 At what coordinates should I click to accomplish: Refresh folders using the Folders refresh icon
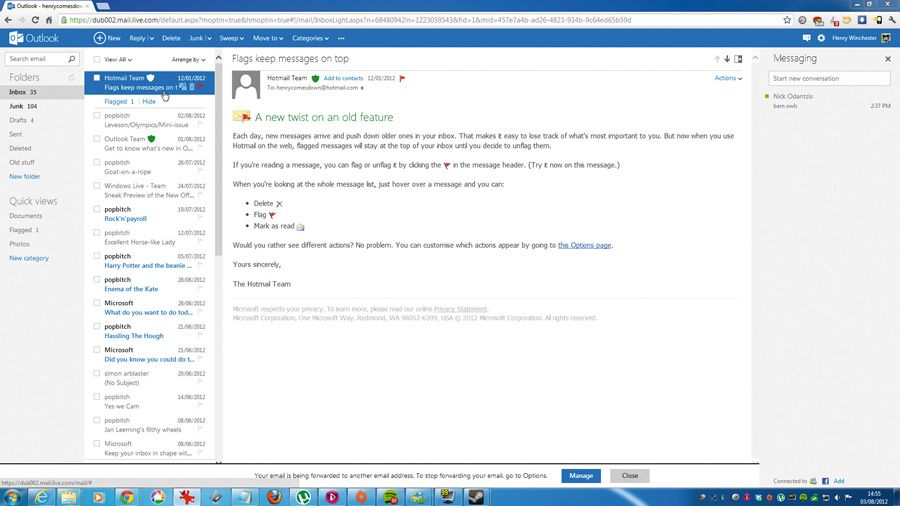(72, 77)
